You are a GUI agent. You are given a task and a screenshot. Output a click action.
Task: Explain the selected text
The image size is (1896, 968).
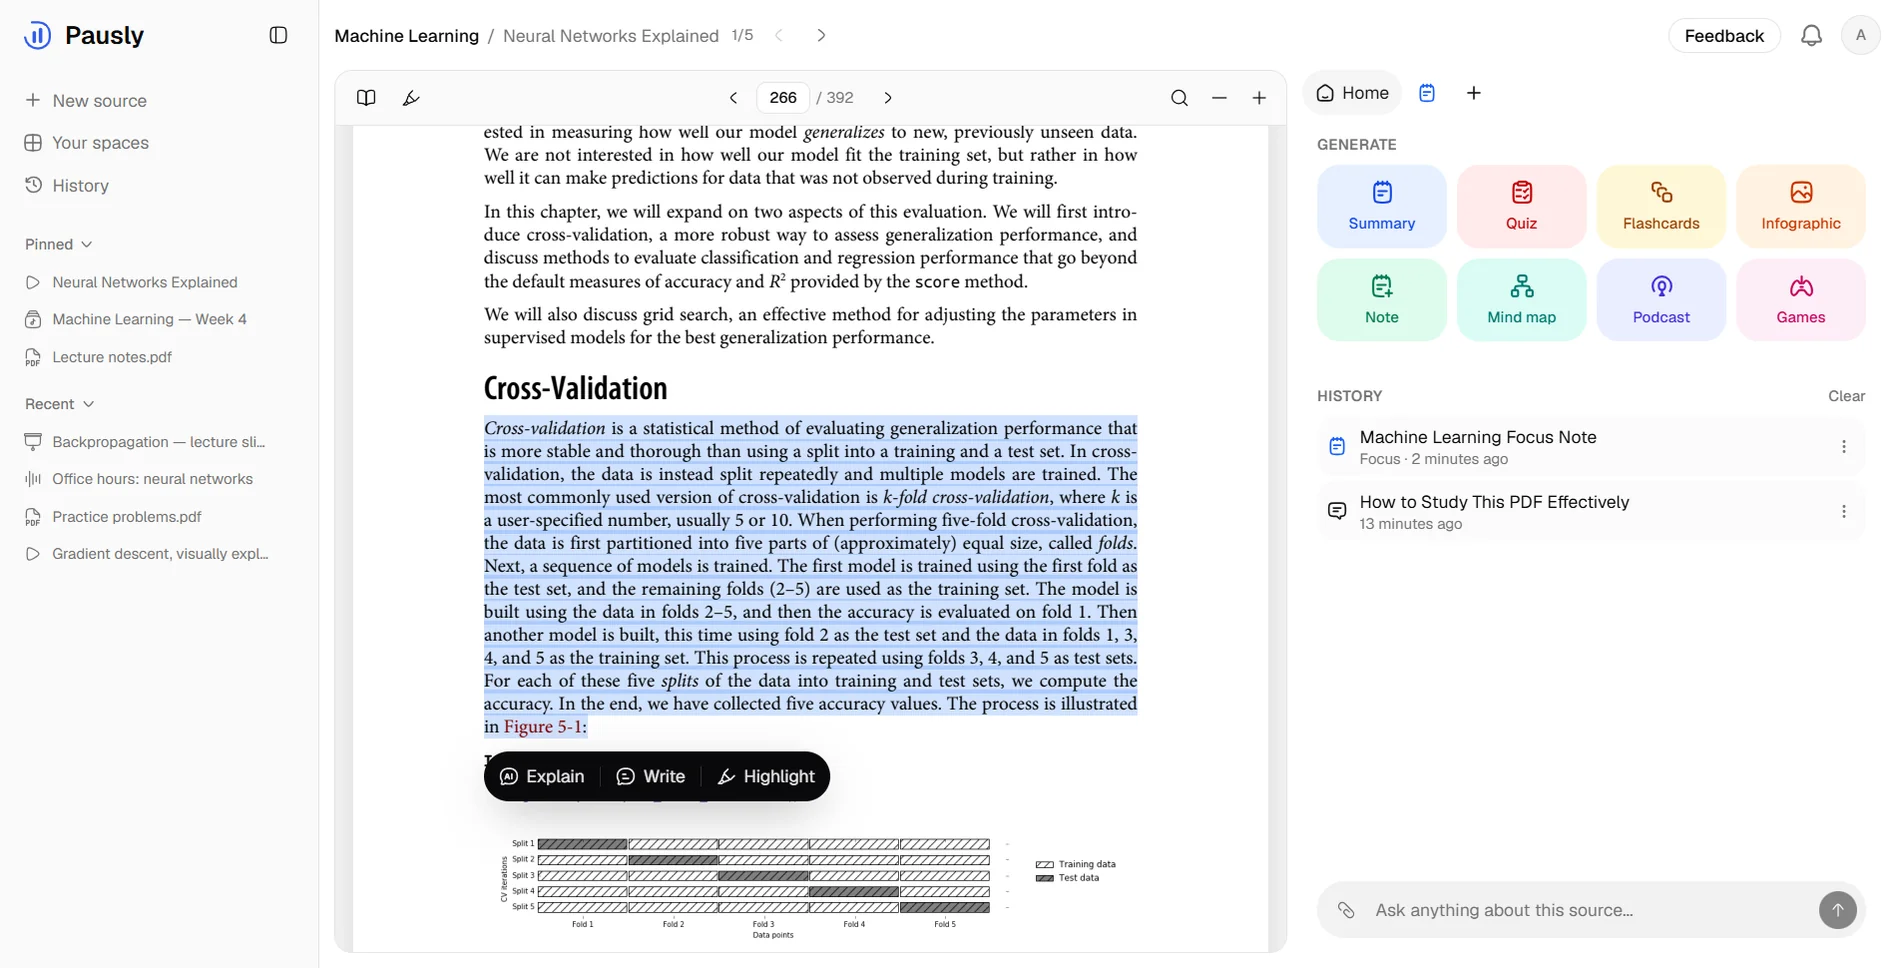pos(542,776)
